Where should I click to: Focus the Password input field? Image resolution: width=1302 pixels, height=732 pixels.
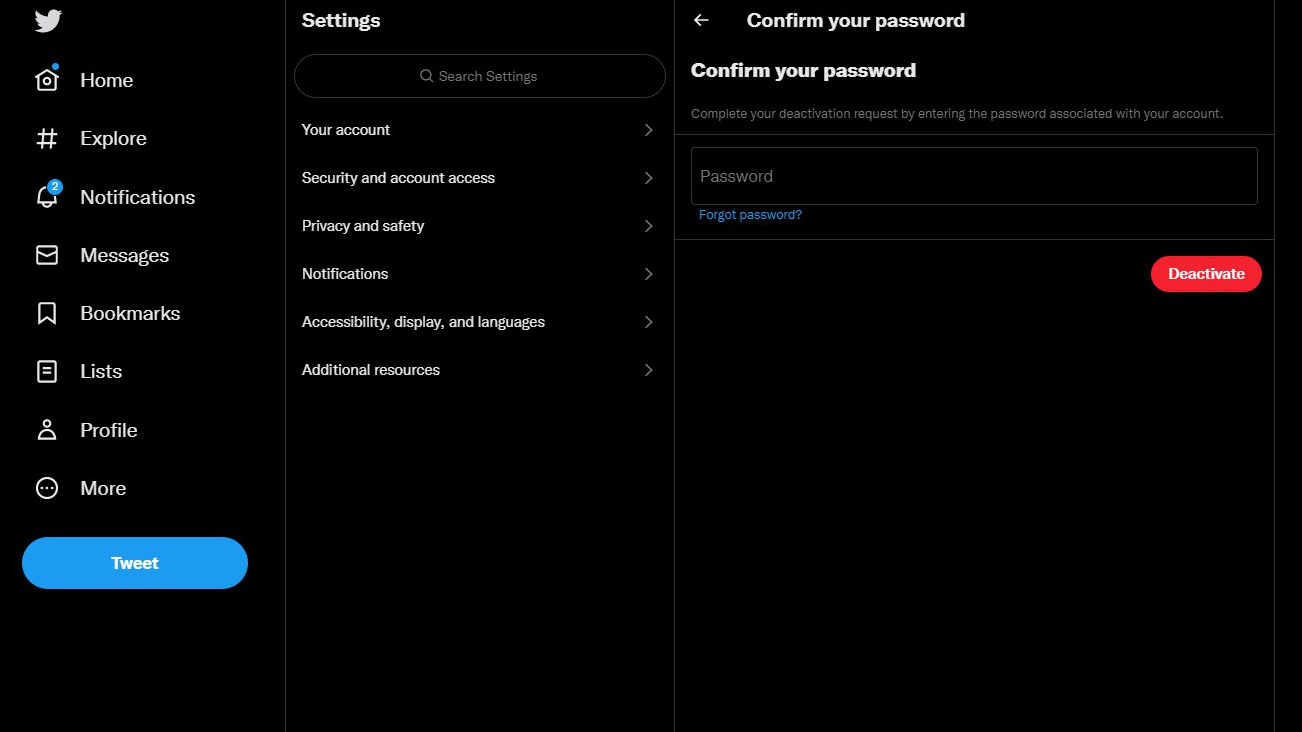pyautogui.click(x=974, y=176)
